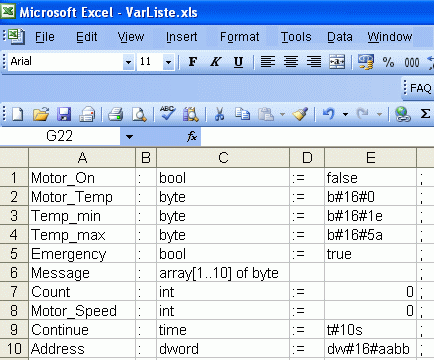Apply the 000 thousands separator style
The height and width of the screenshot is (360, 434).
[412, 63]
